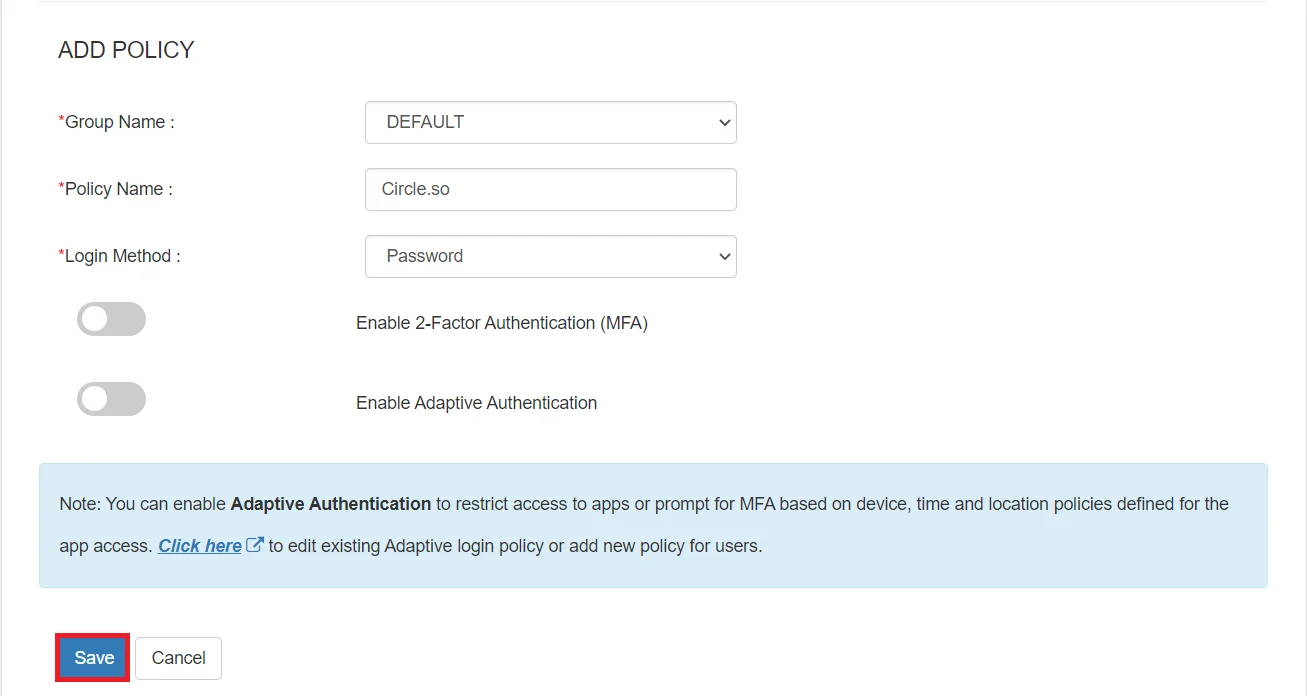The height and width of the screenshot is (696, 1307).
Task: Select Password in the Login Method selector
Action: tap(550, 257)
